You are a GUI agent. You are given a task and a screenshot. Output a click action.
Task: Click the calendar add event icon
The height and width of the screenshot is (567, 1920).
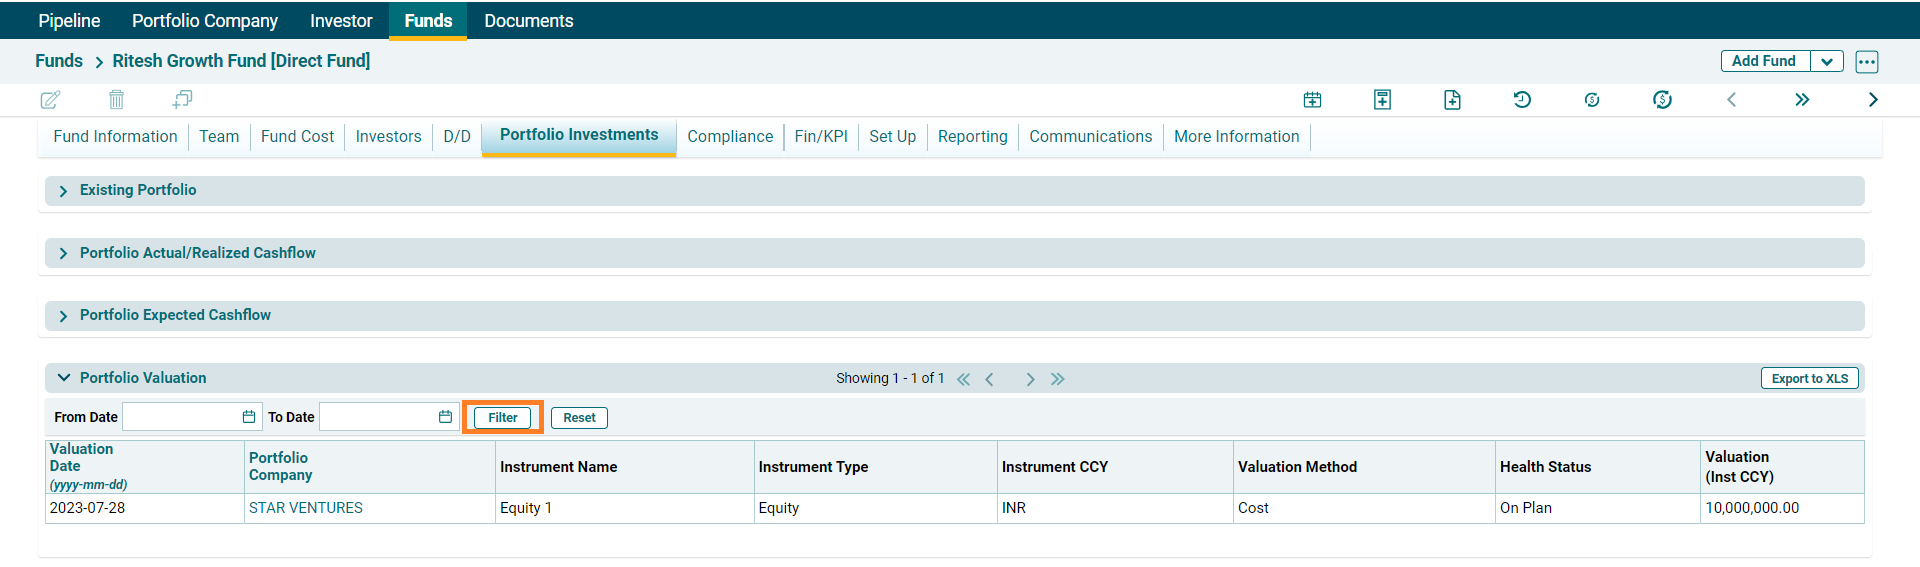pos(1312,99)
